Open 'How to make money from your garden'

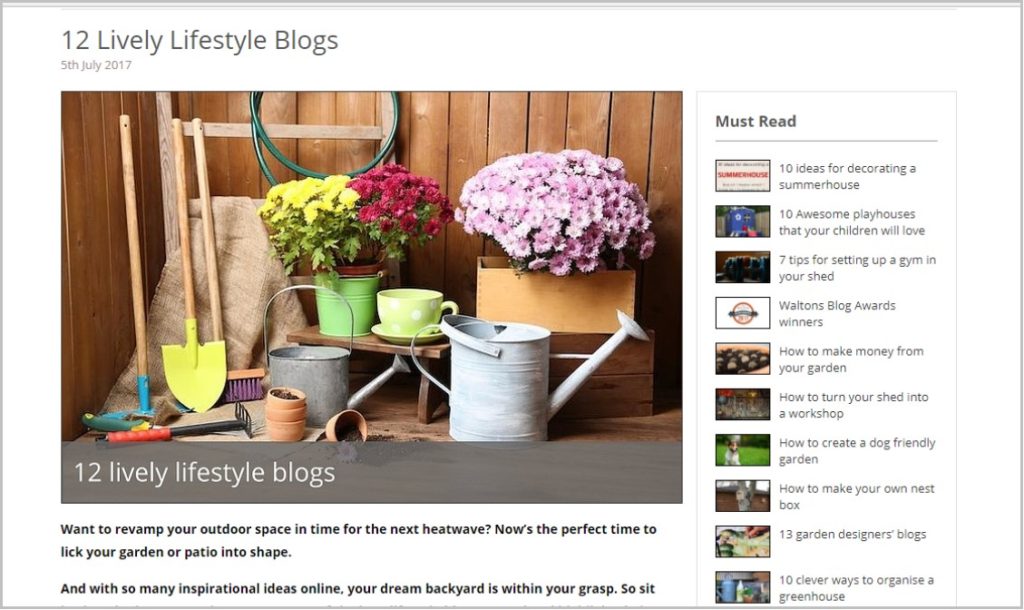(x=851, y=359)
